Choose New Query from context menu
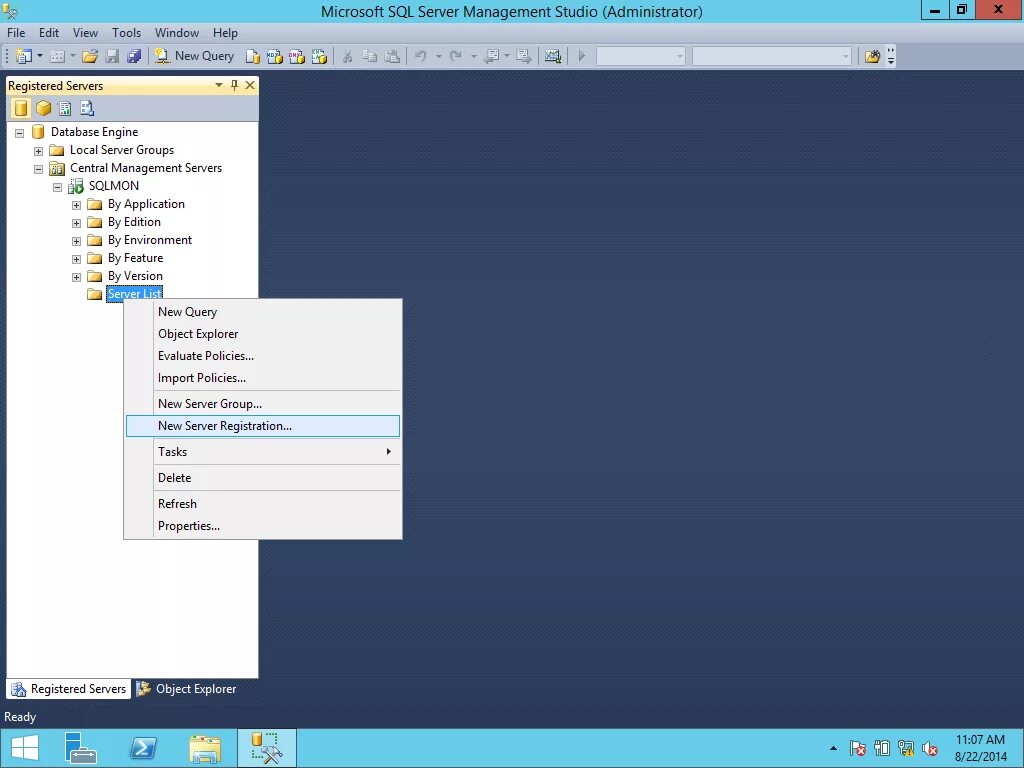This screenshot has width=1024, height=768. point(263,312)
